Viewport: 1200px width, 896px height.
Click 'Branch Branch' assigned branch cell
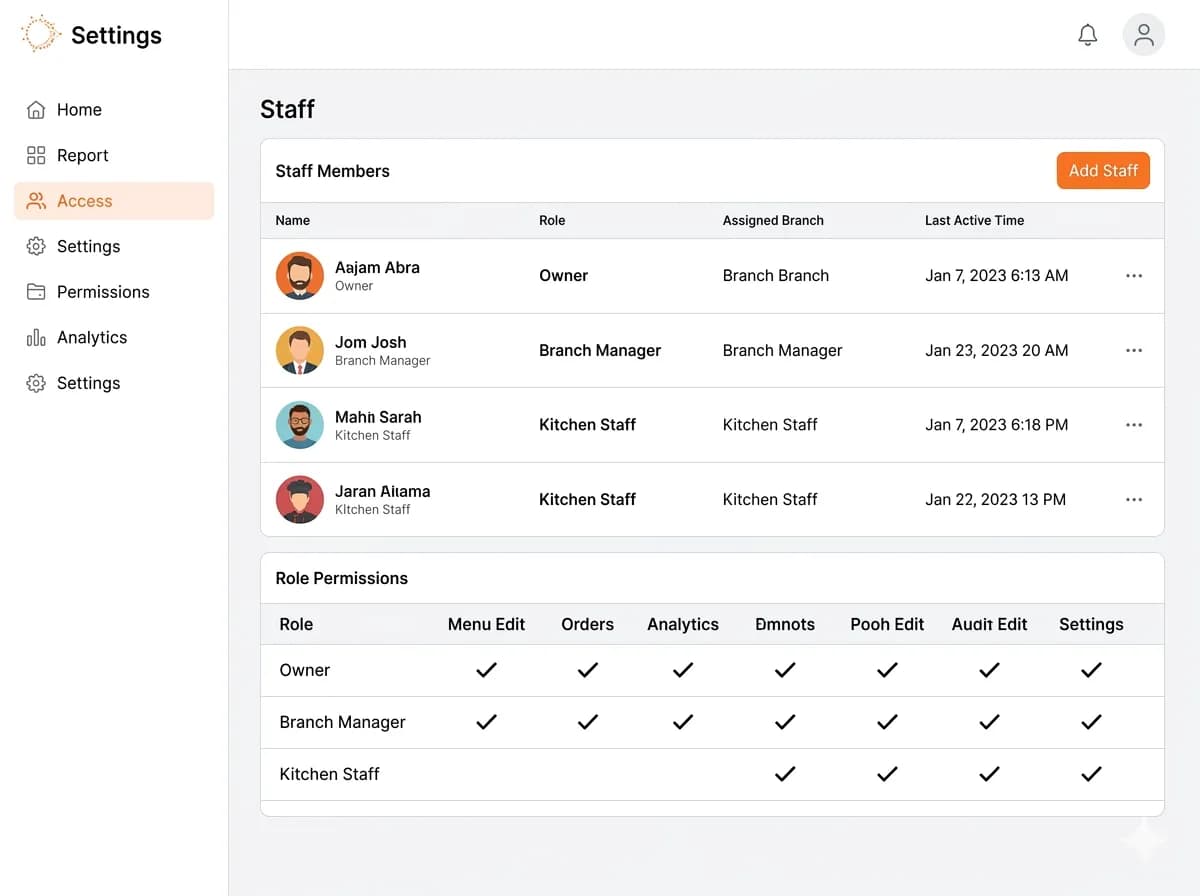point(776,276)
